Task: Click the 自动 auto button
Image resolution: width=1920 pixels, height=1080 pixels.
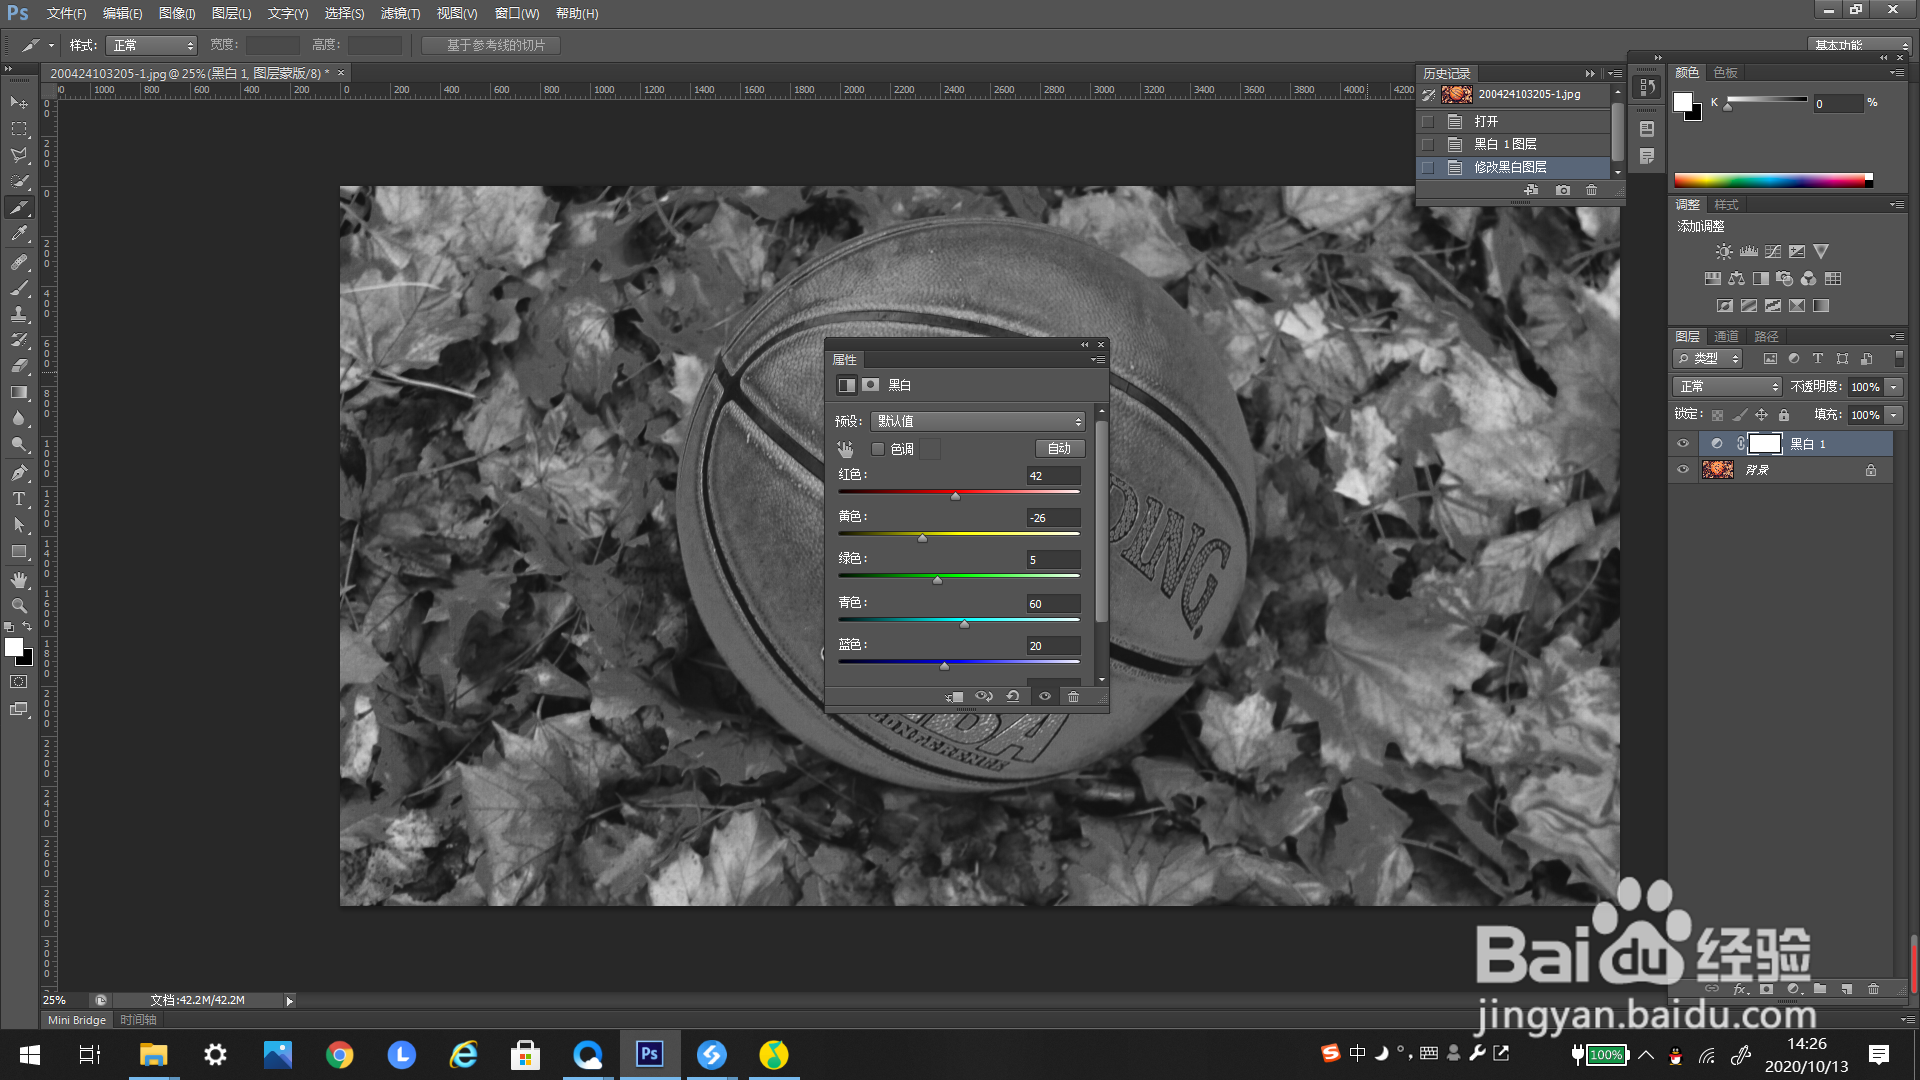Action: tap(1059, 449)
